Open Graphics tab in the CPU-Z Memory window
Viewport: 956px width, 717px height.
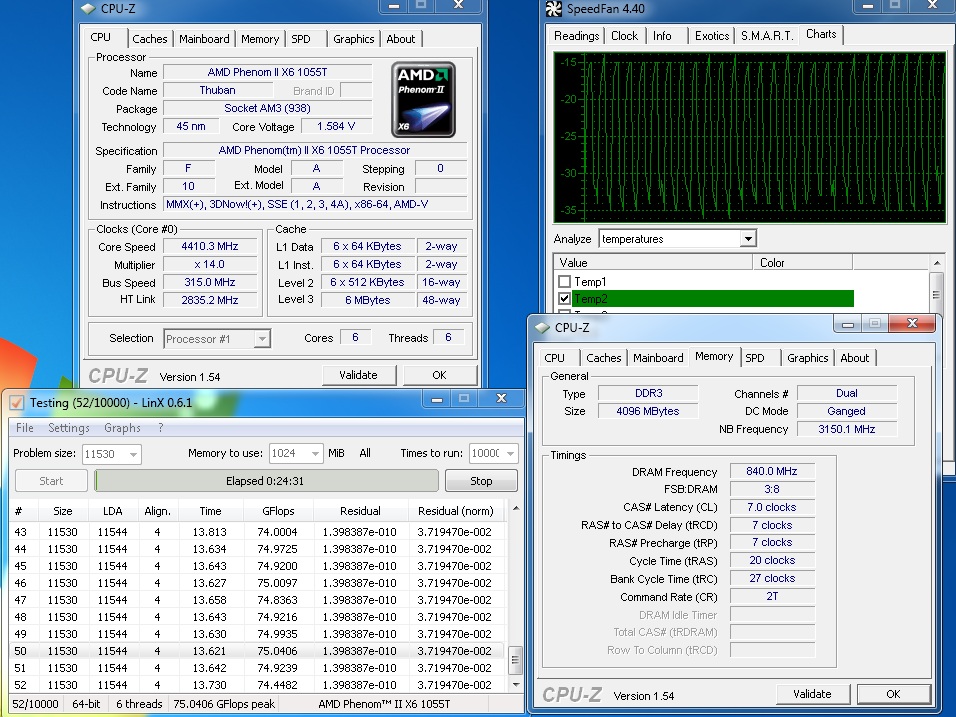pos(807,358)
